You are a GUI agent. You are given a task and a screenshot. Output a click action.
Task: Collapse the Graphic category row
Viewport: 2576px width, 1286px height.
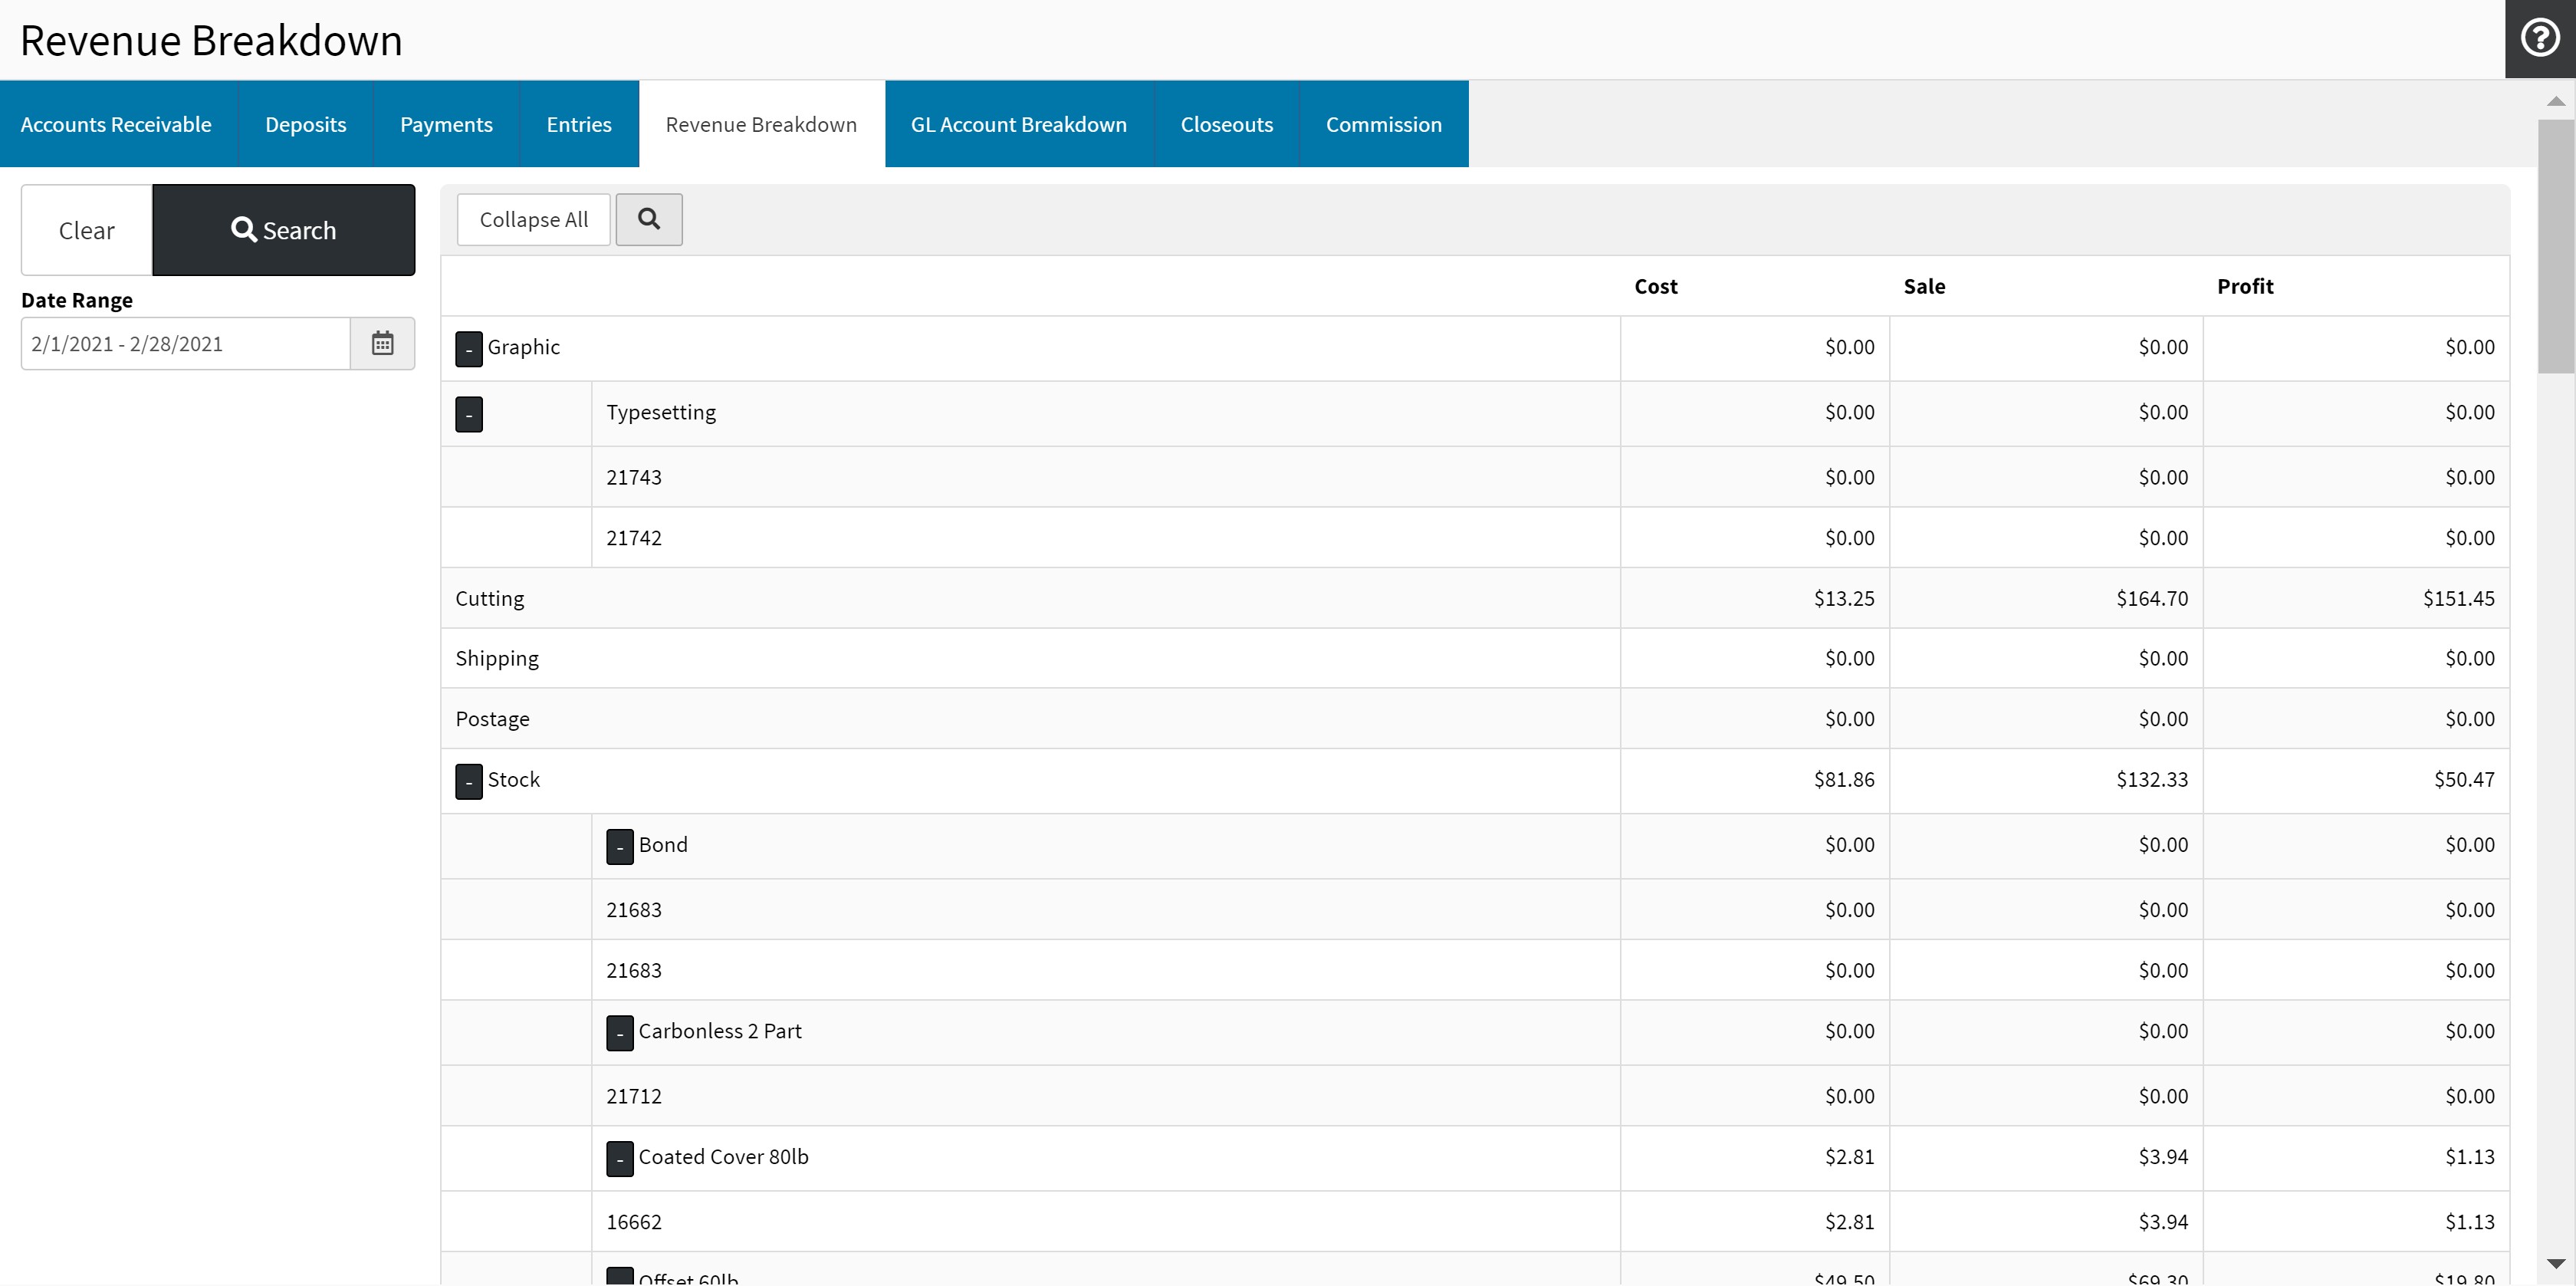click(469, 349)
